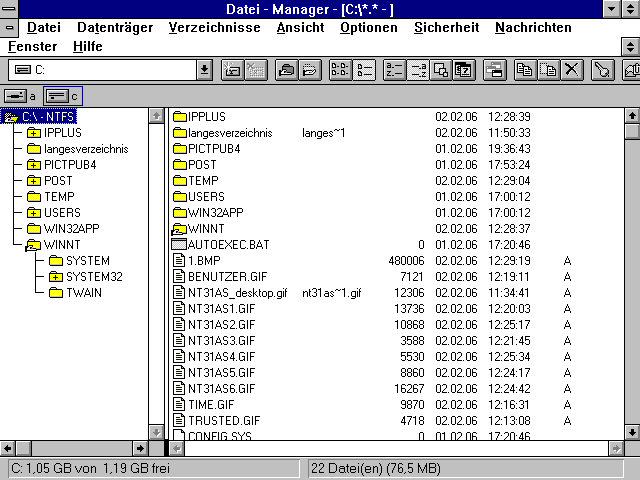Click short name langes~1 entry
The image size is (640, 480).
[323, 133]
